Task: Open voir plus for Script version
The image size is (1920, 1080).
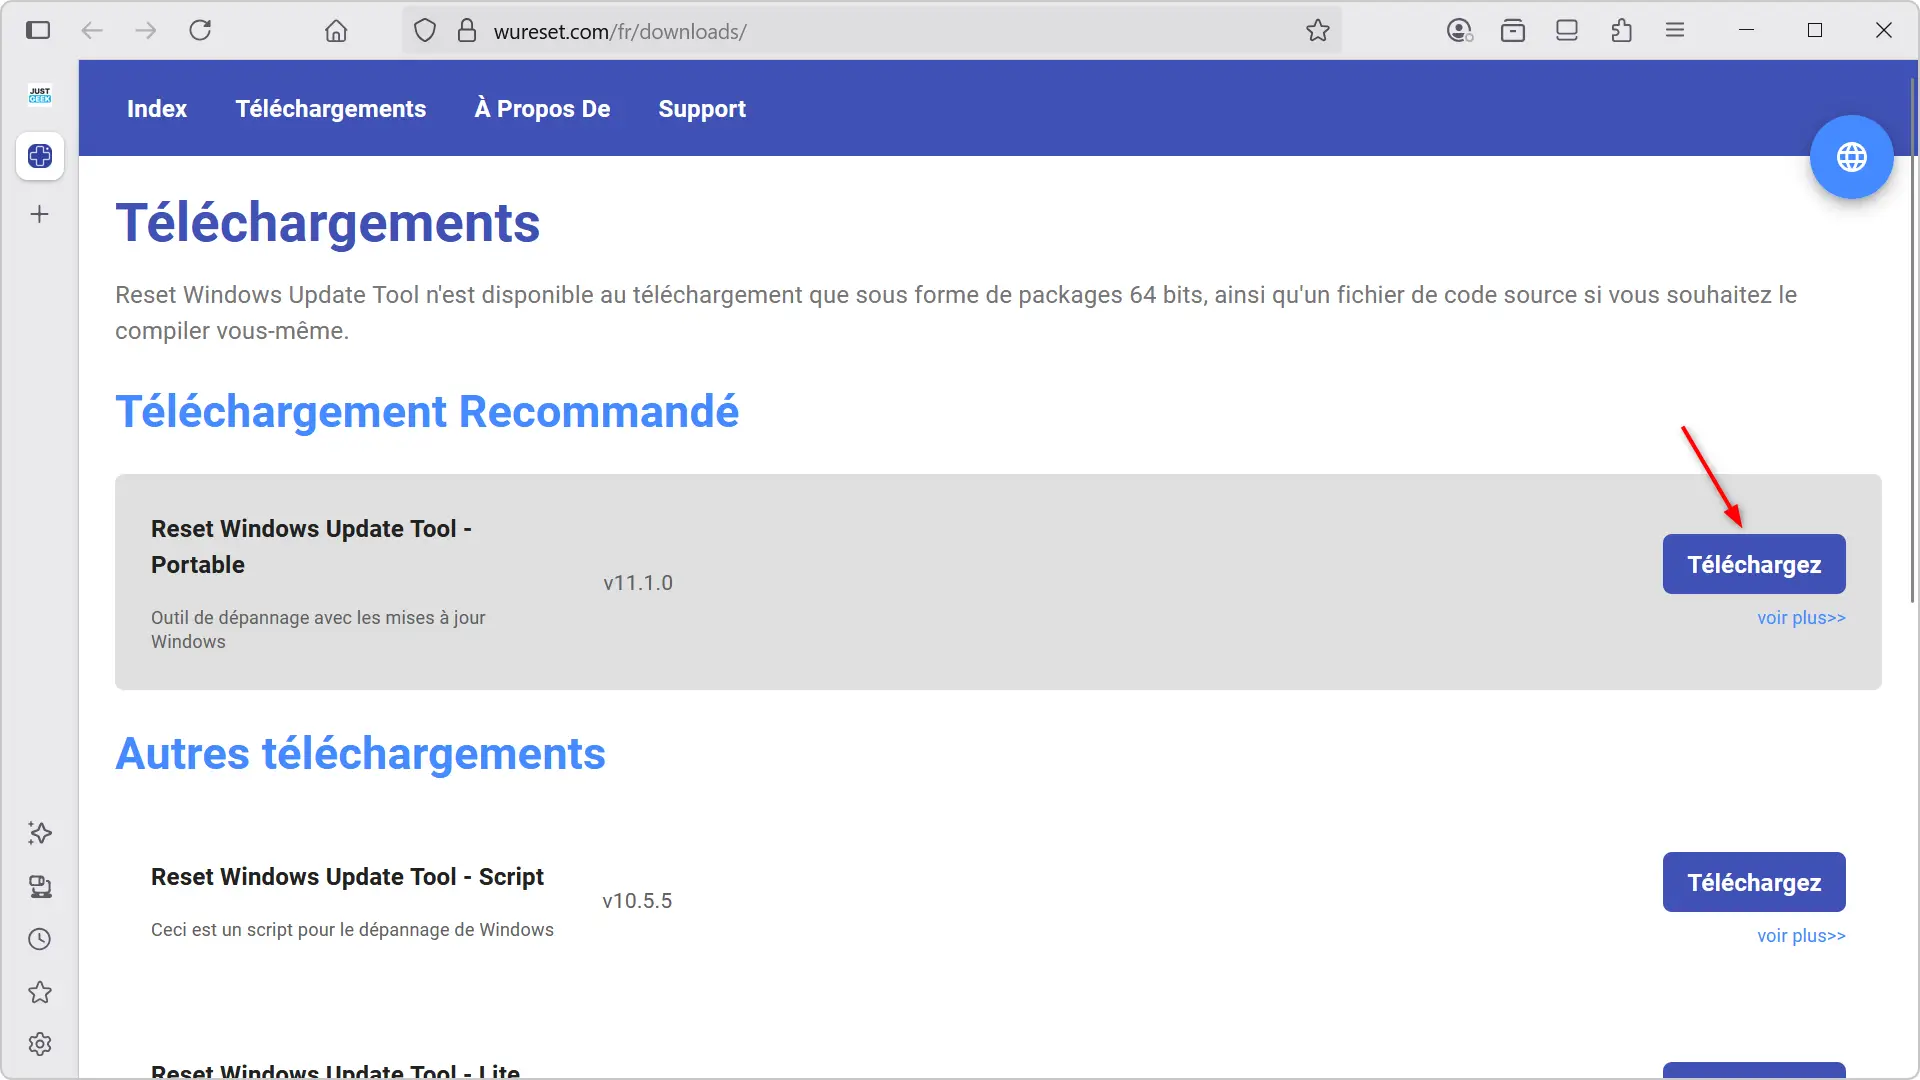Action: point(1801,936)
